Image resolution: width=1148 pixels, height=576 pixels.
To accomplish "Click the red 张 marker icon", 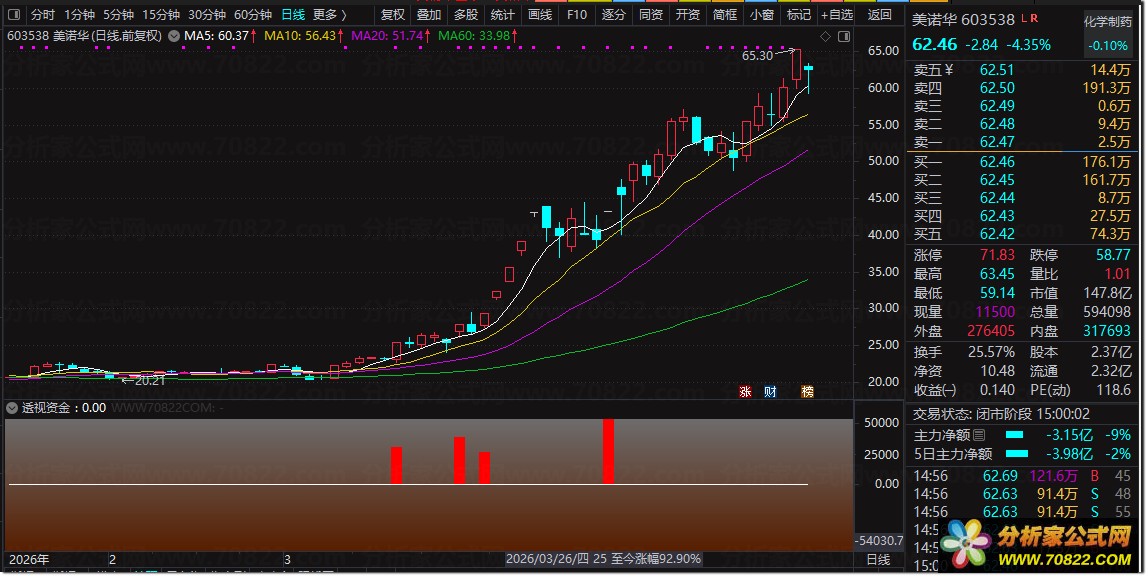I will (x=745, y=392).
